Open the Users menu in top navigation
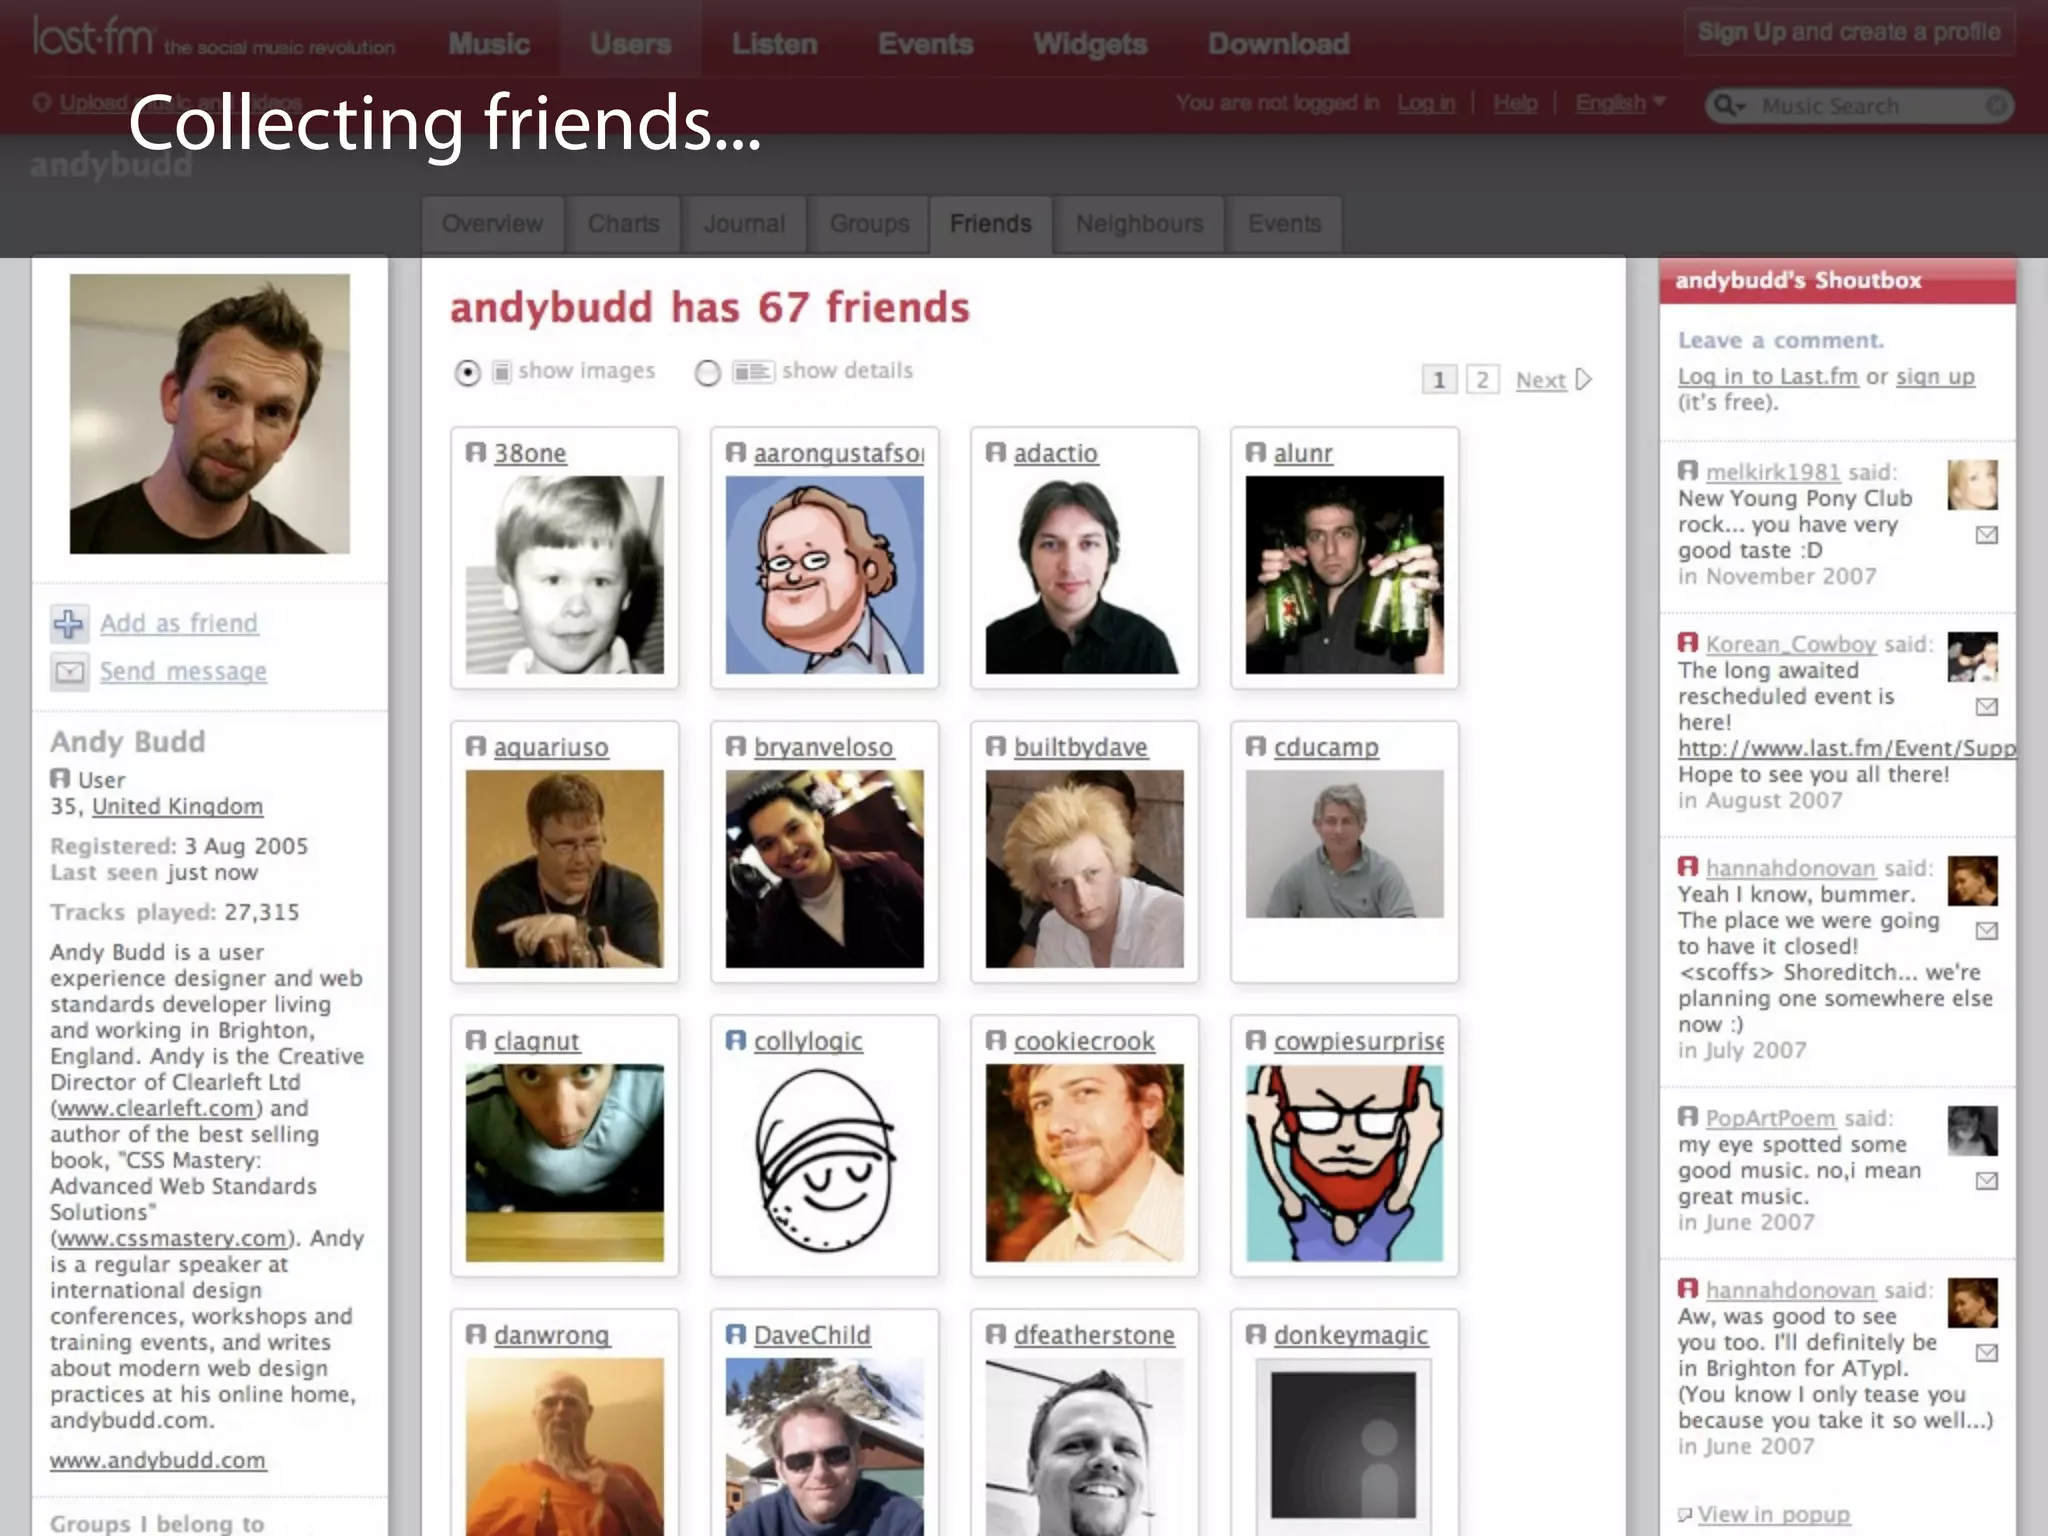The width and height of the screenshot is (2048, 1536). [630, 44]
